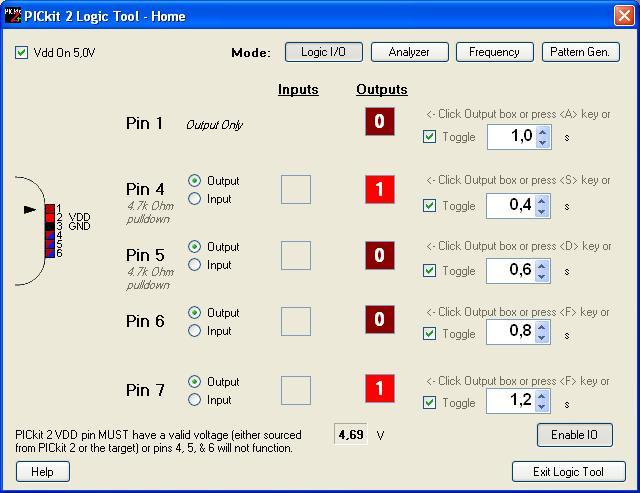This screenshot has width=640, height=493.
Task: Increase Pin 5 toggle time 0,6
Action: click(542, 266)
